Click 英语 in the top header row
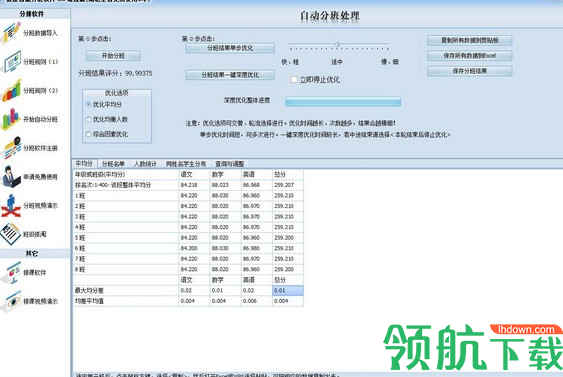The width and height of the screenshot is (563, 377). 248,174
